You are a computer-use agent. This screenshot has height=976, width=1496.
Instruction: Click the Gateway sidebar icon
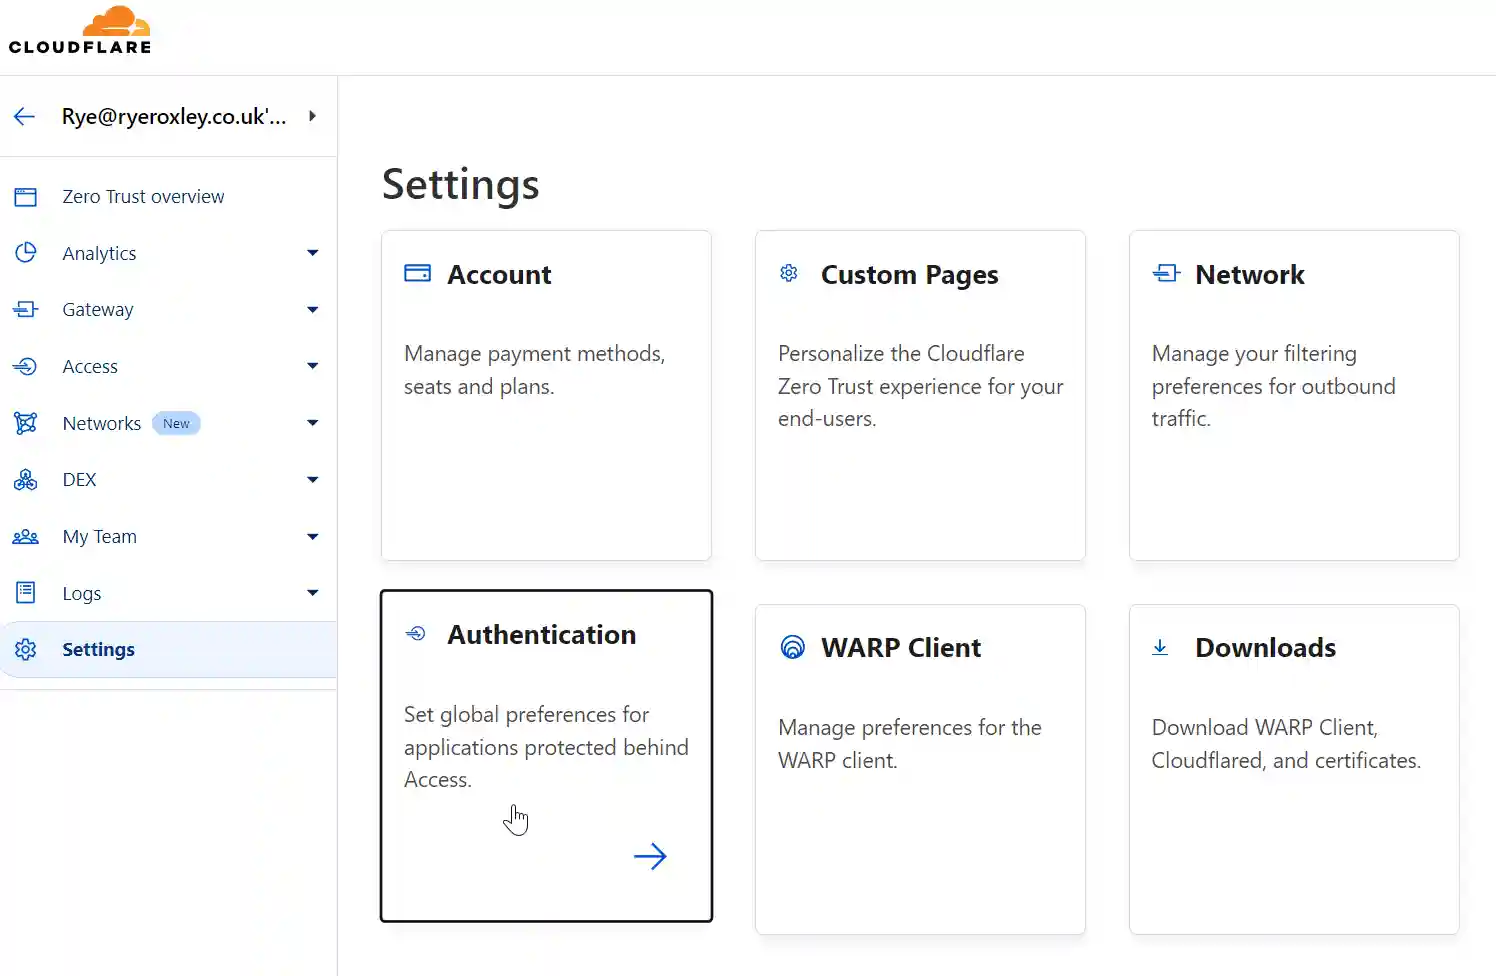point(25,309)
